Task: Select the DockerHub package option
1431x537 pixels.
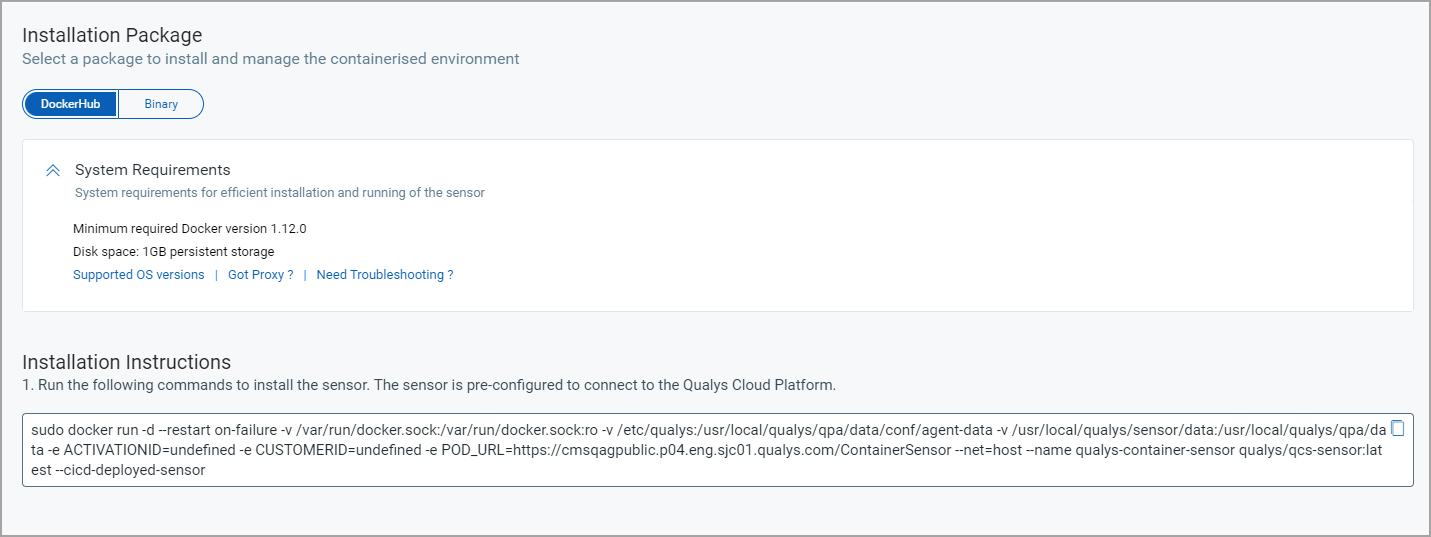Action: (70, 104)
